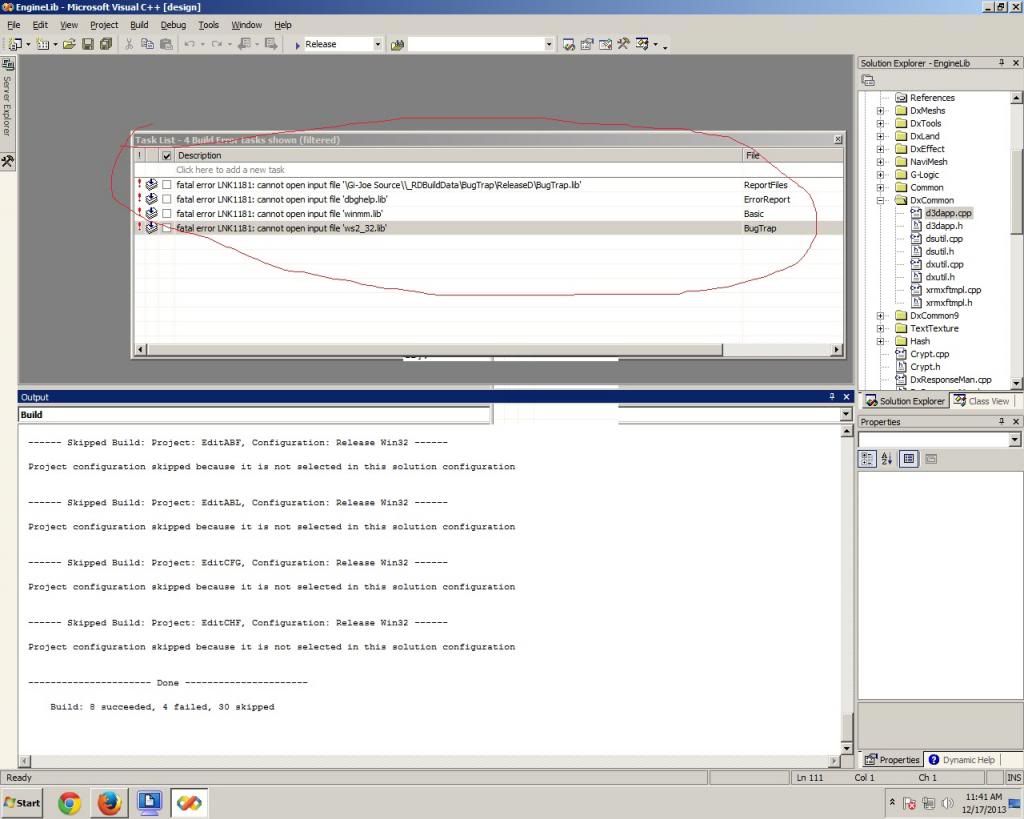Click the Solution Explorer refresh icon
The image size is (1024, 819).
tap(868, 79)
